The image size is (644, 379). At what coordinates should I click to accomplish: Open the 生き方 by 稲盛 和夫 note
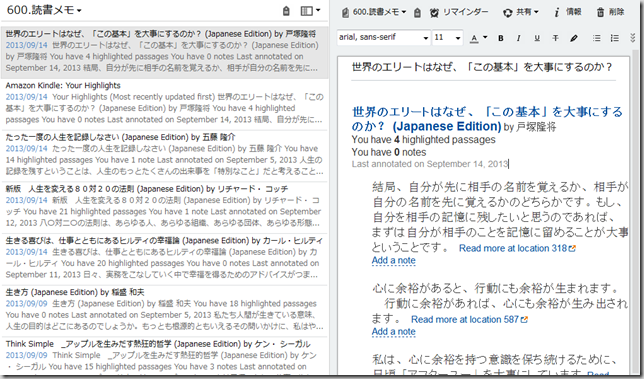click(x=164, y=310)
